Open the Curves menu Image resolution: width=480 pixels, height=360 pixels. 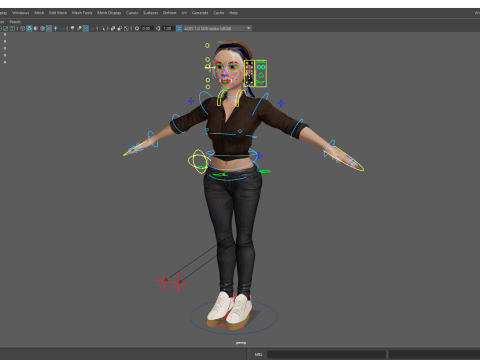pyautogui.click(x=132, y=13)
